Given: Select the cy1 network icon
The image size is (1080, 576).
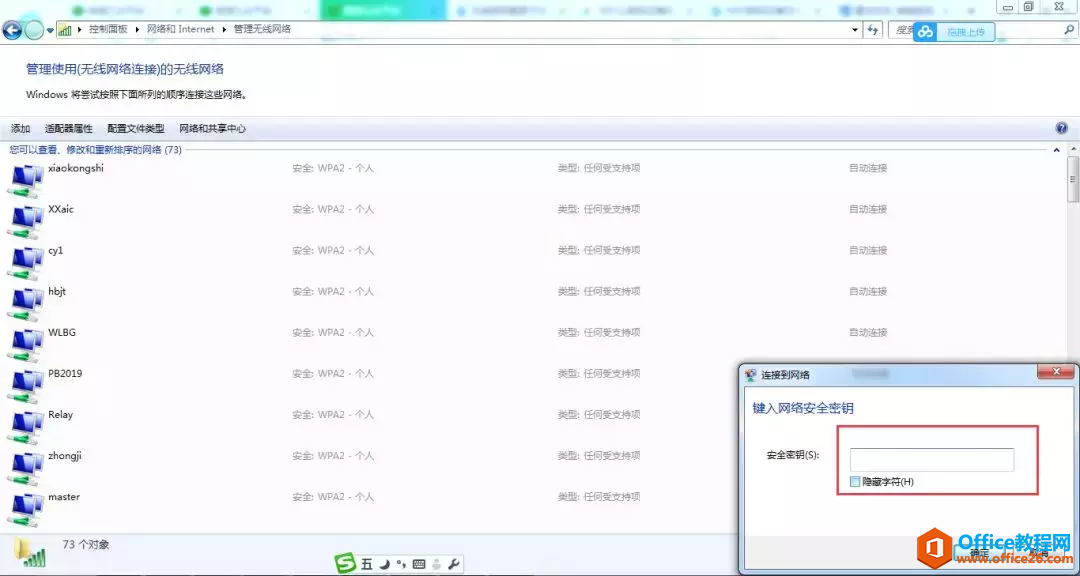Looking at the screenshot, I should [x=25, y=264].
